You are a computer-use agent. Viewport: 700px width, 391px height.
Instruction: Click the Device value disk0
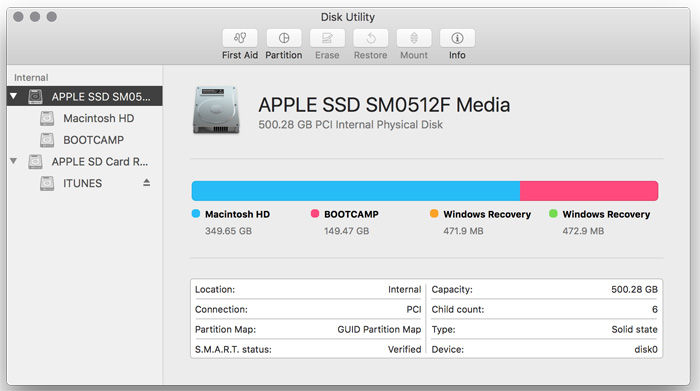click(646, 349)
